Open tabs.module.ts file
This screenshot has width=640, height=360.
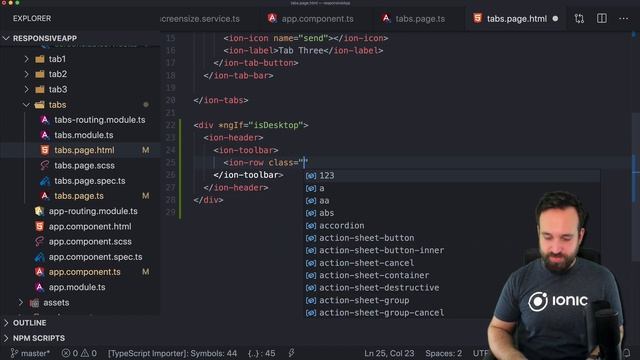coord(84,135)
